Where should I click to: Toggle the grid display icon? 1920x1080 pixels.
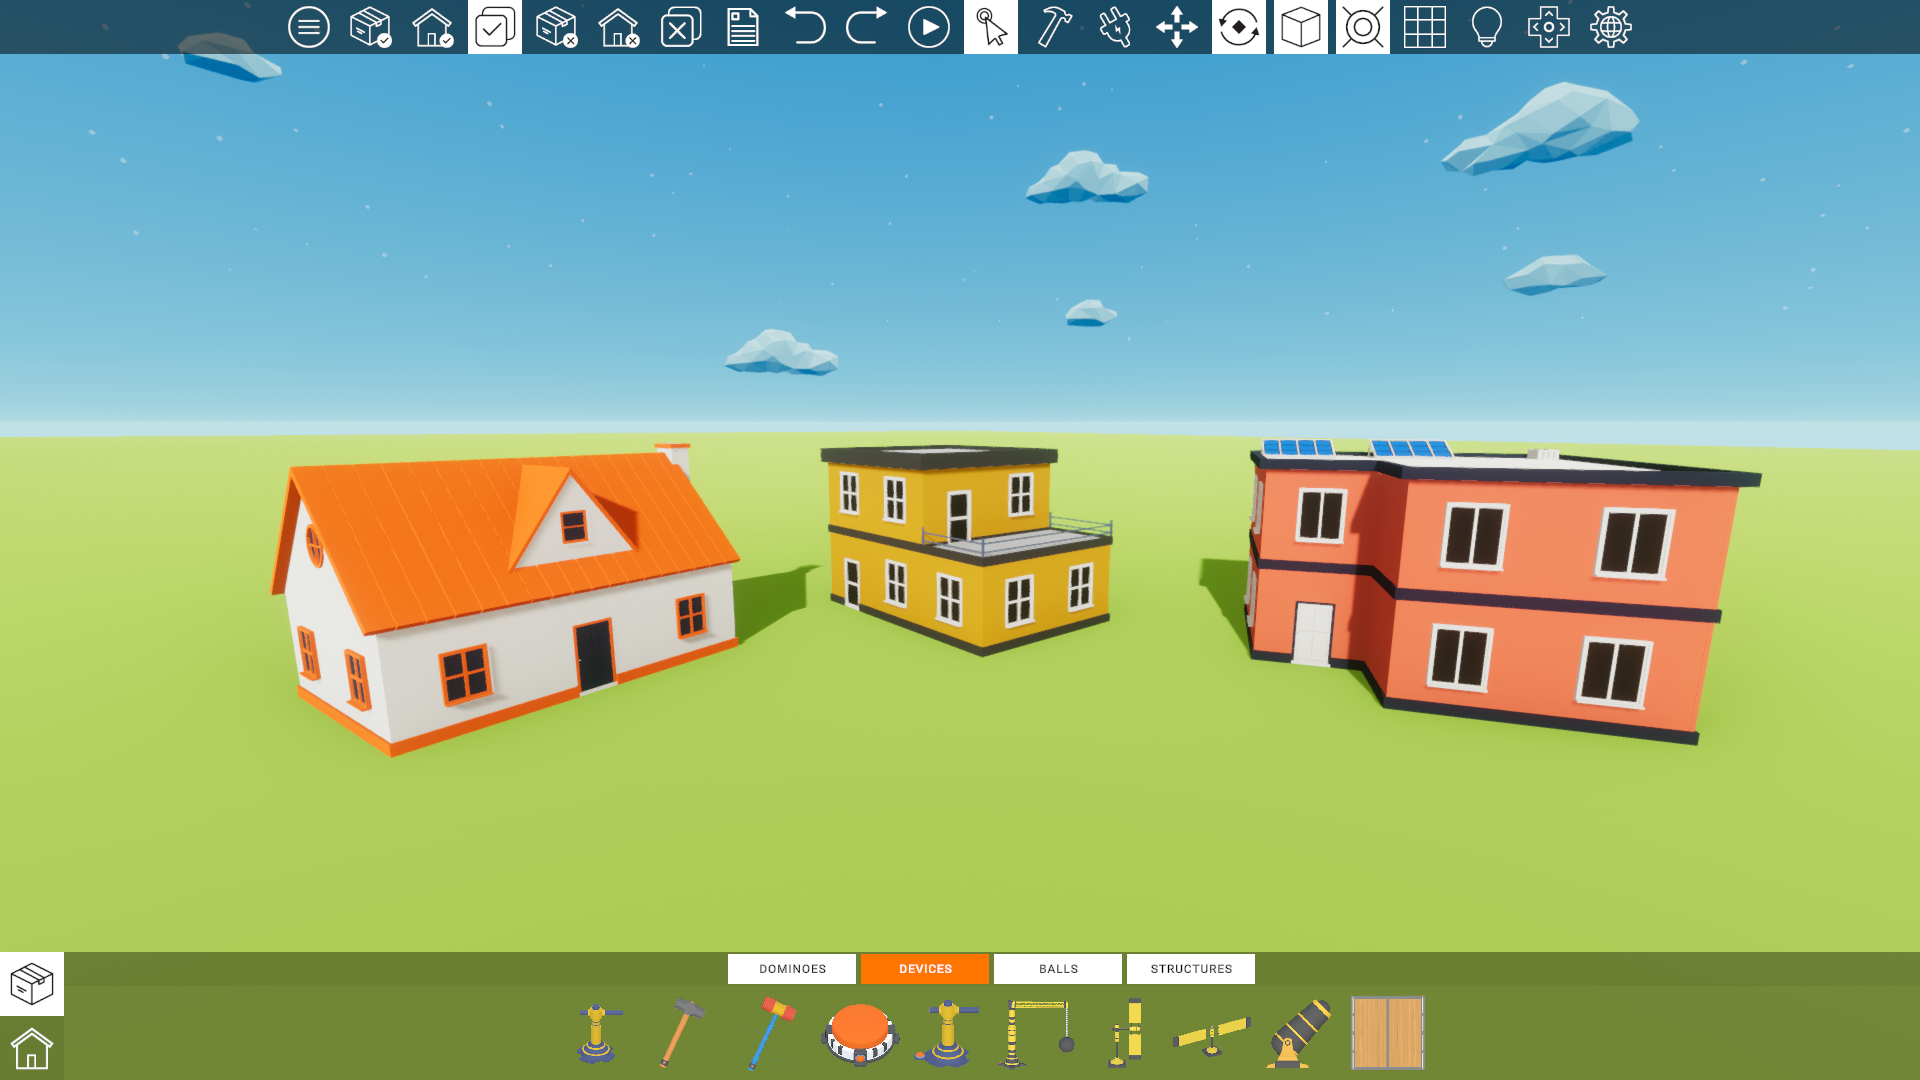click(1424, 27)
